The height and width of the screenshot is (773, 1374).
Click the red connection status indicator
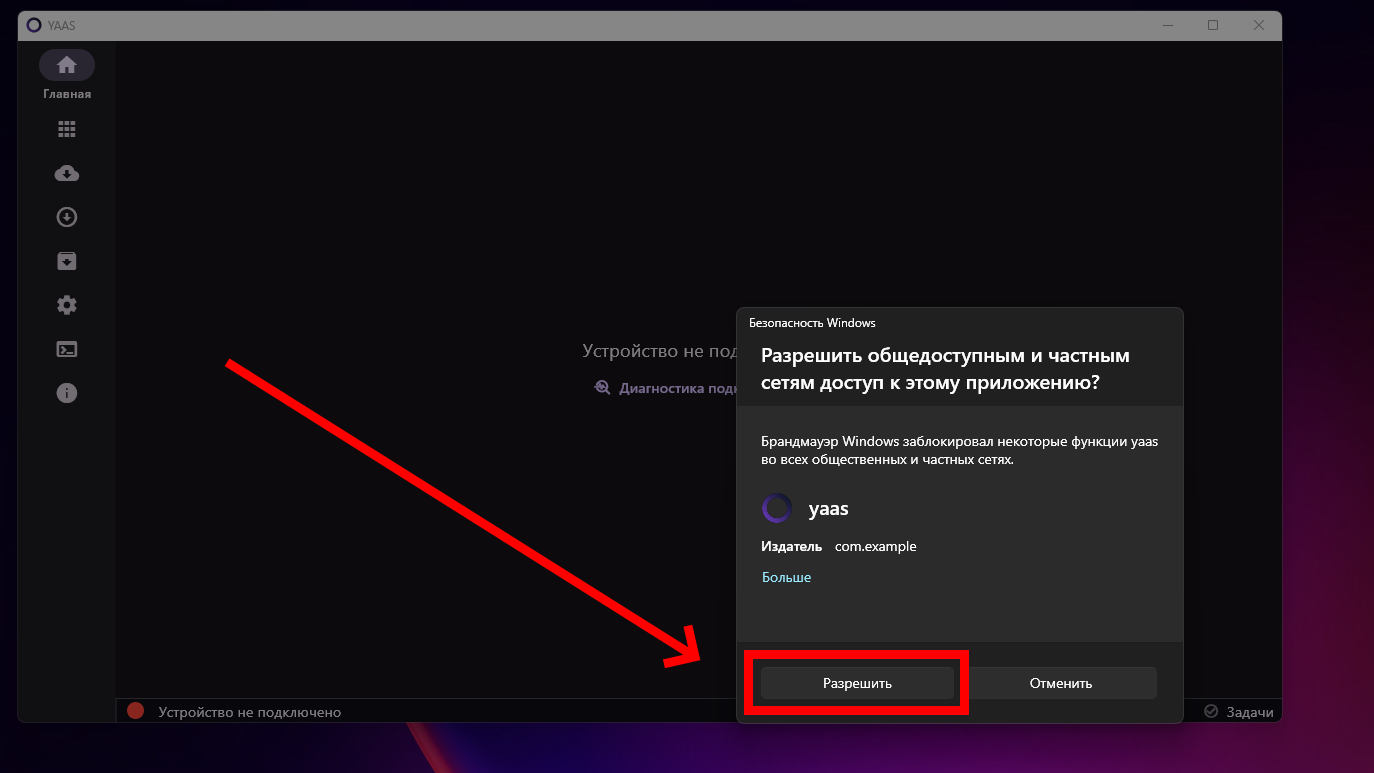pyautogui.click(x=136, y=711)
